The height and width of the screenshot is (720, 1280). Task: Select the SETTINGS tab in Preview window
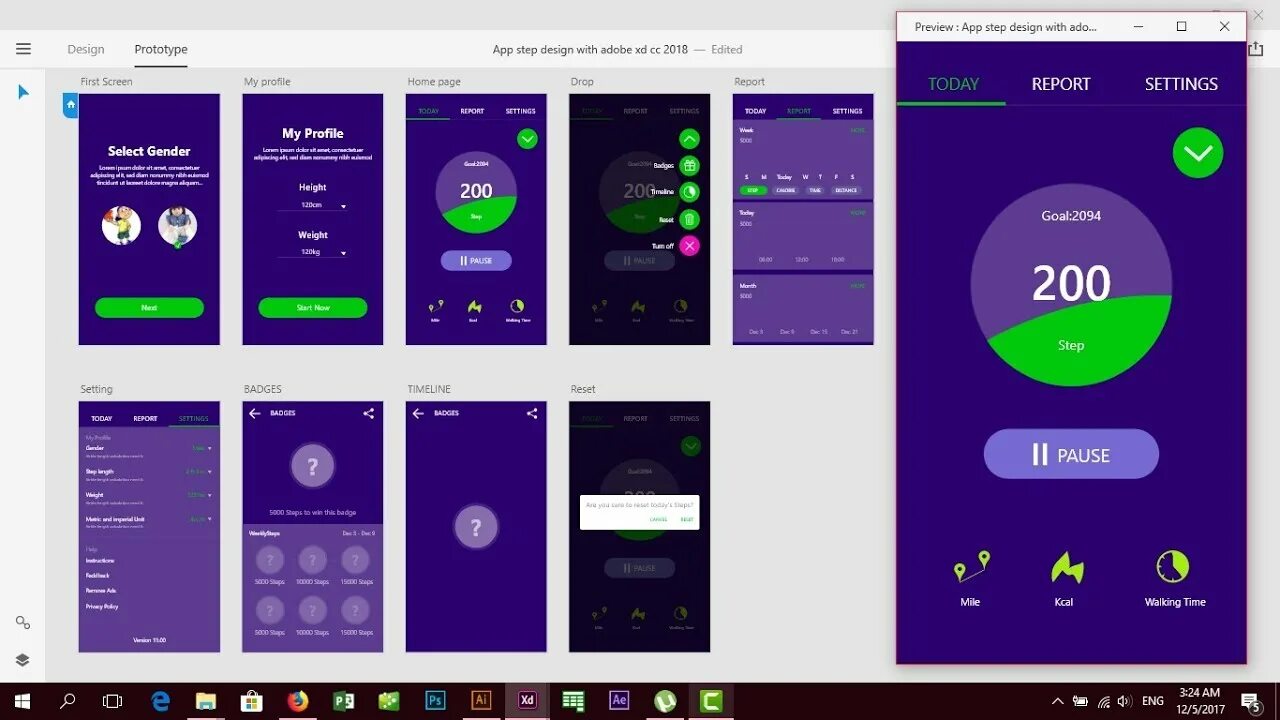pyautogui.click(x=1181, y=84)
